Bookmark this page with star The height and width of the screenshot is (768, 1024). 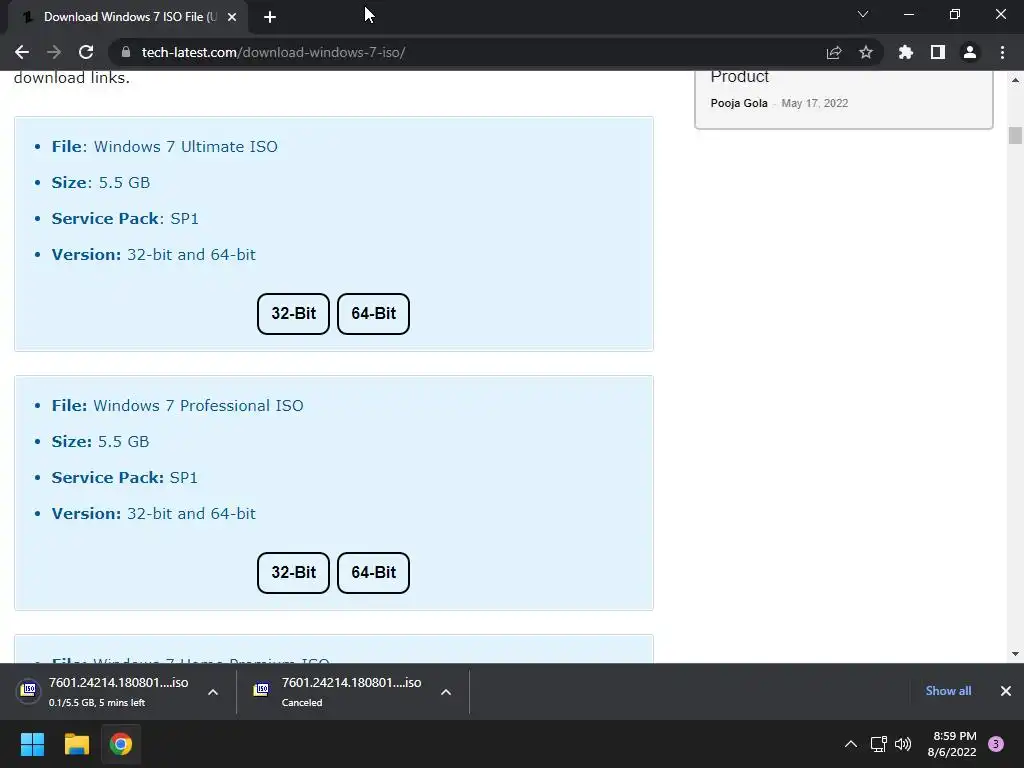(866, 52)
